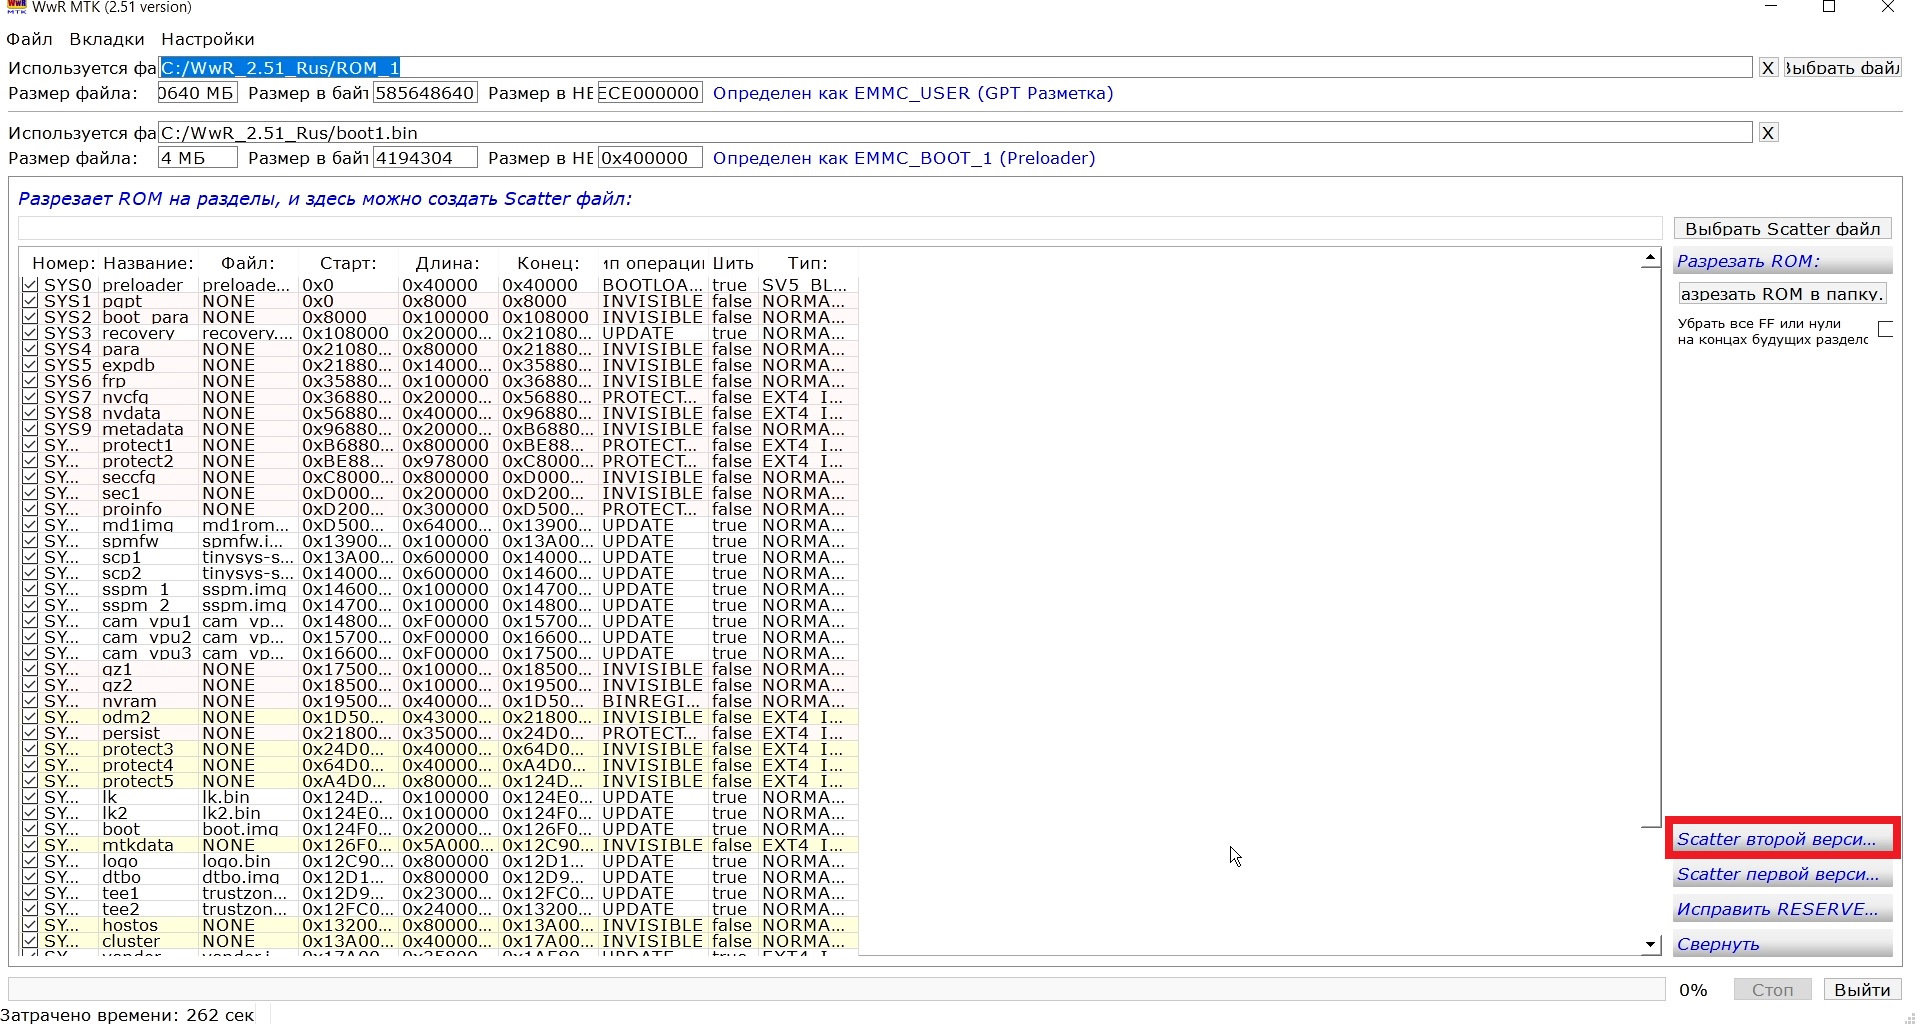Create Scatter второй версии file
This screenshot has height=1025, width=1918.
pyautogui.click(x=1782, y=839)
